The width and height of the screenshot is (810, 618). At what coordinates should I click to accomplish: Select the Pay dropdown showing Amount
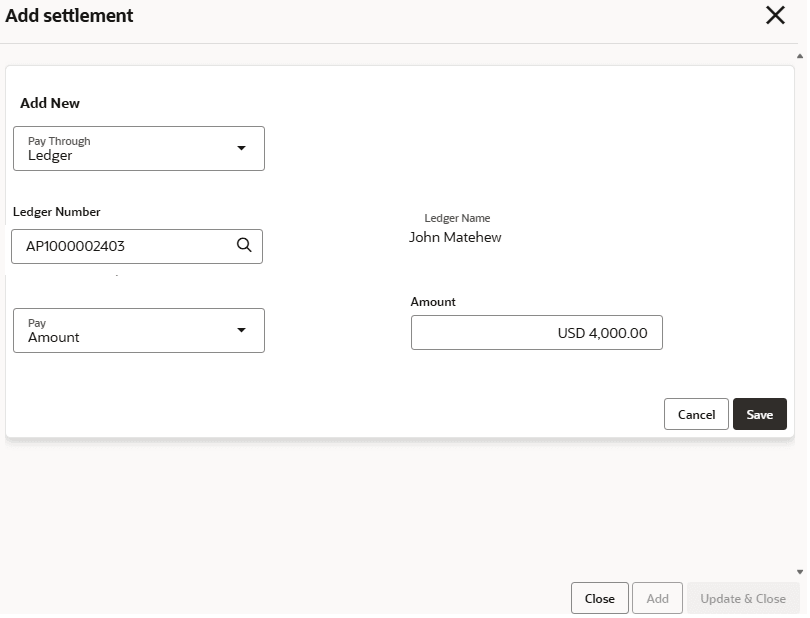tap(139, 331)
